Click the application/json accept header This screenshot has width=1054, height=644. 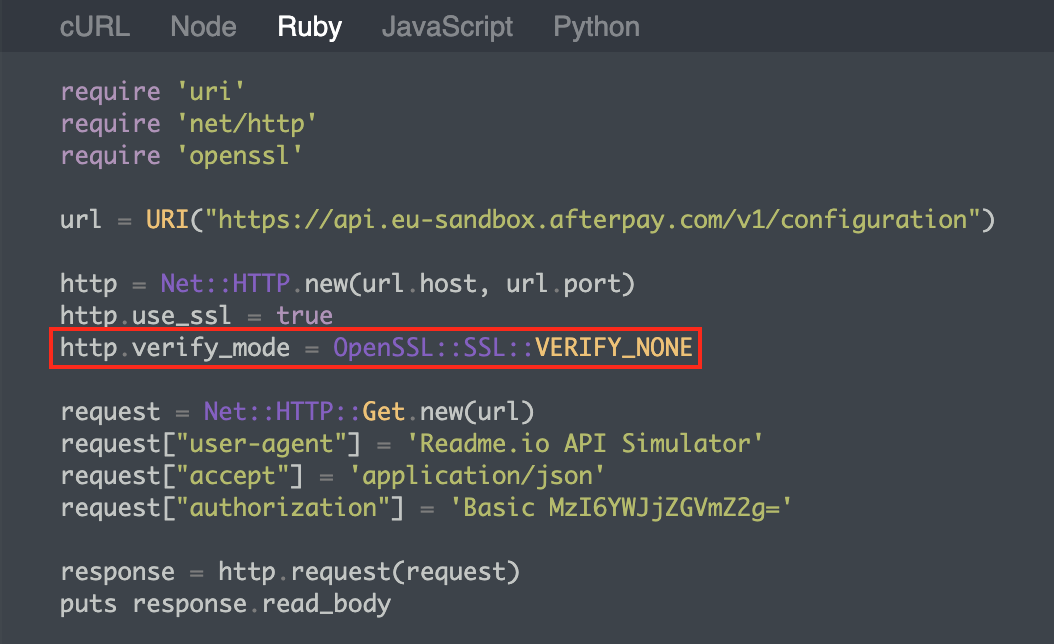pyautogui.click(x=478, y=475)
